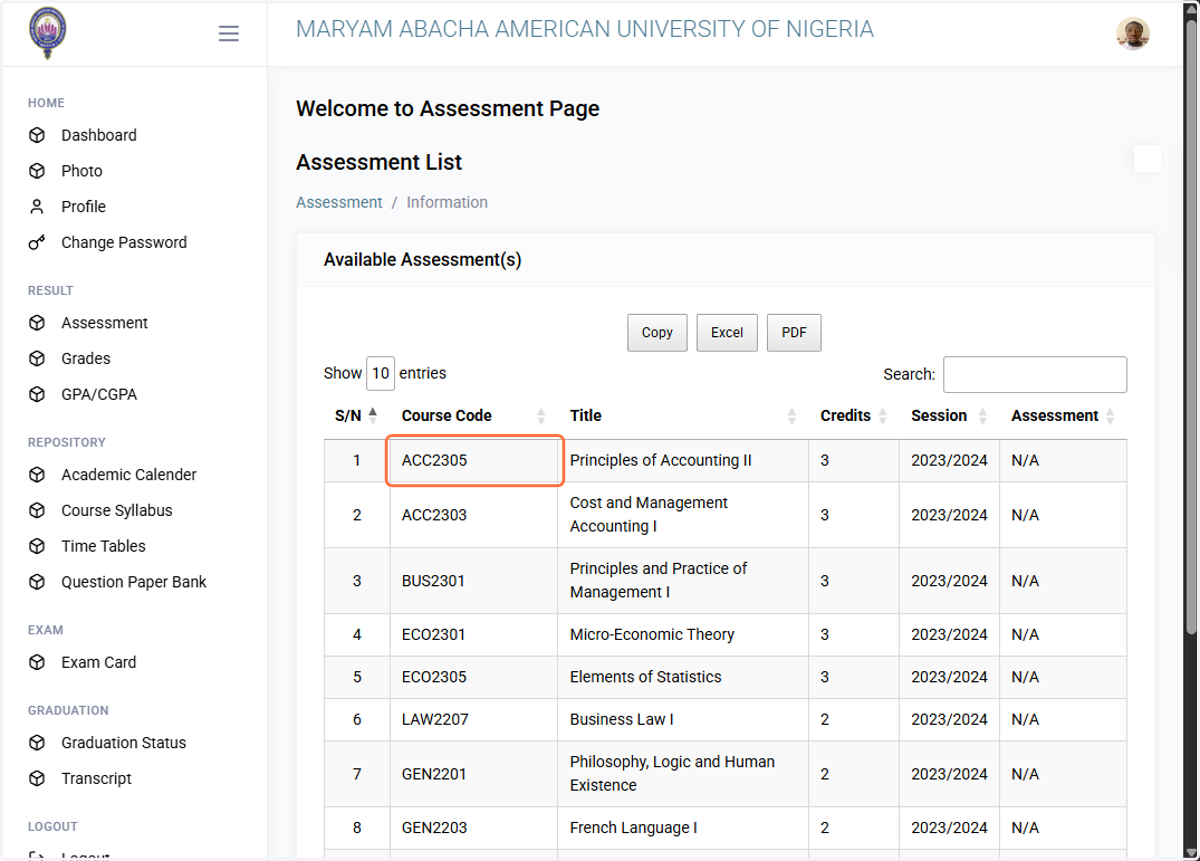The height and width of the screenshot is (861, 1200).
Task: Open Academic Calender in Repository
Action: click(129, 475)
